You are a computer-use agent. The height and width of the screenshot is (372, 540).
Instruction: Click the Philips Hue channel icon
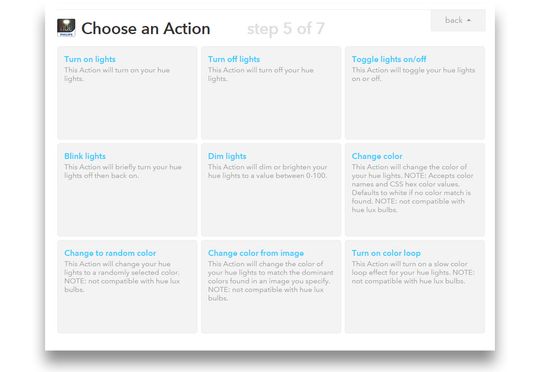pyautogui.click(x=66, y=28)
